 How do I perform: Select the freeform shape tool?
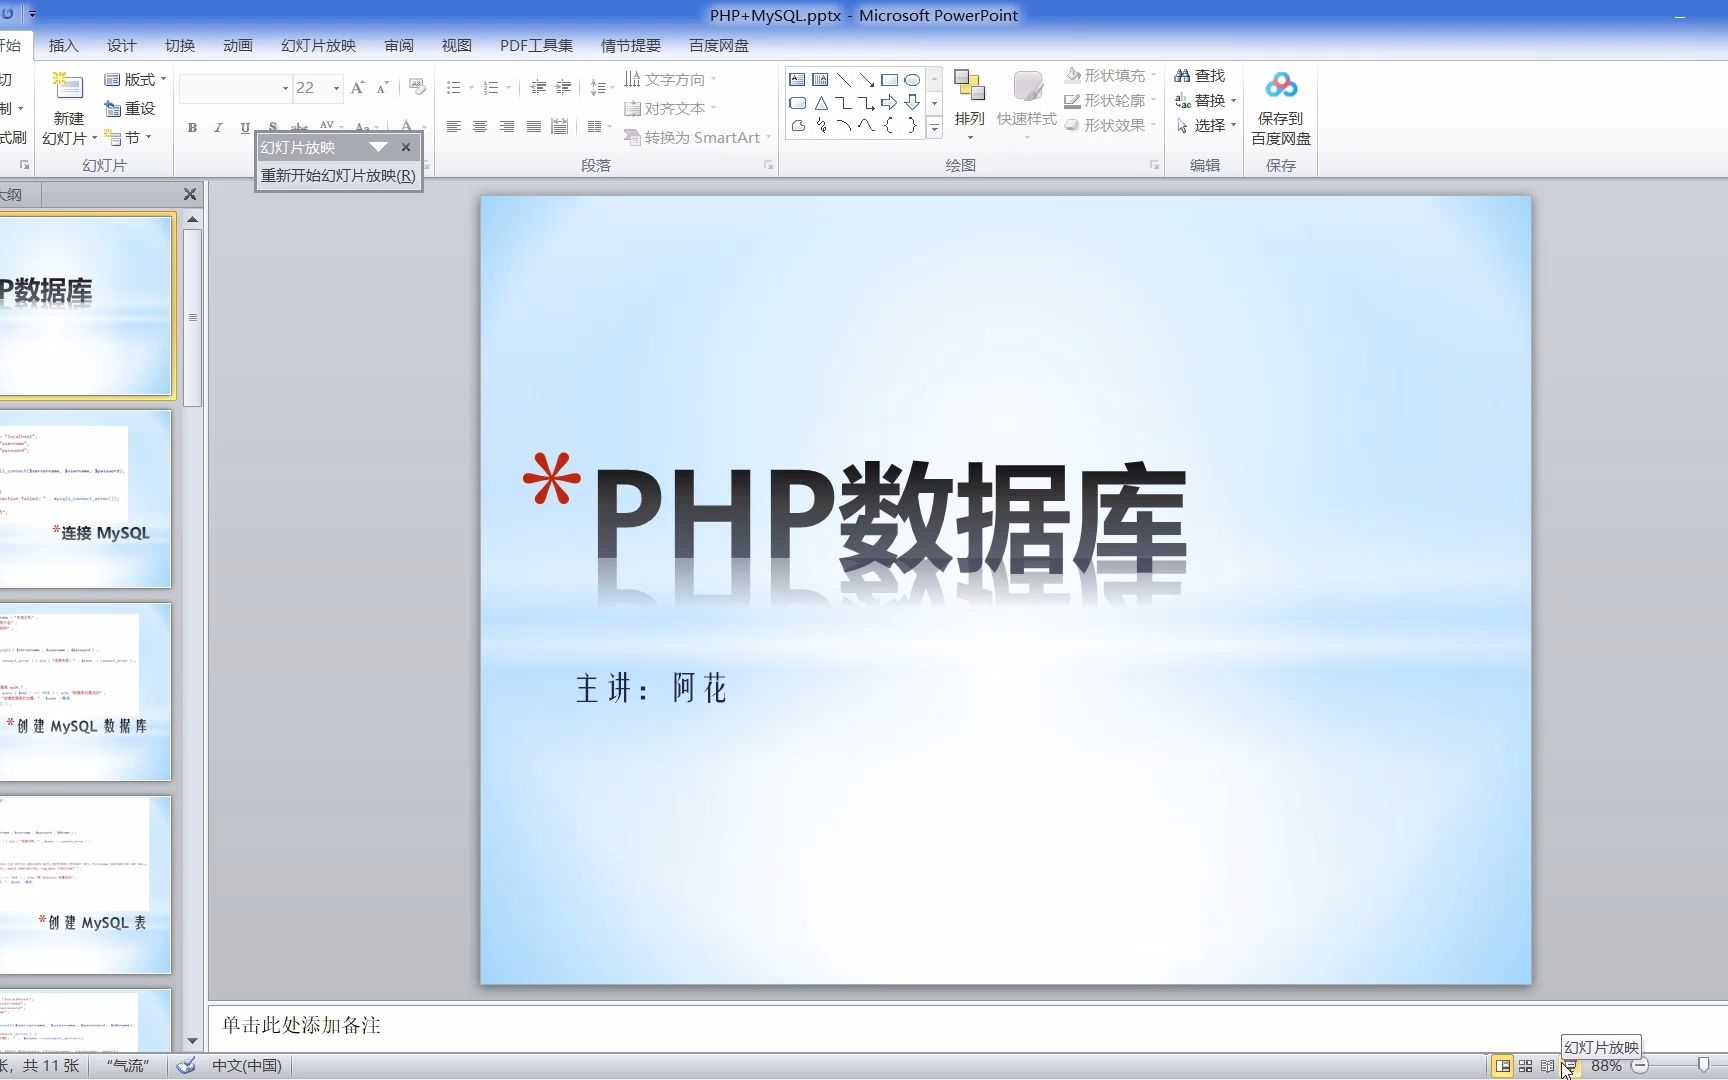click(x=797, y=125)
